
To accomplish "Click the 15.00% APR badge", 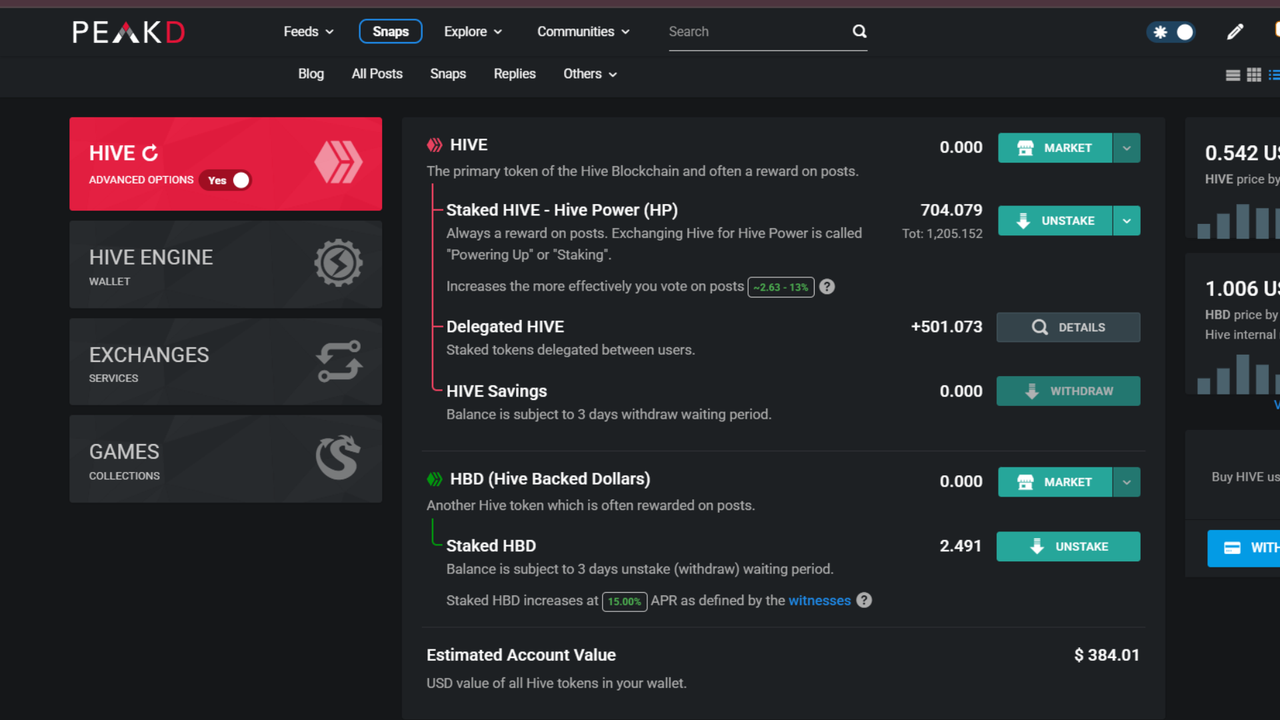I will 624,601.
